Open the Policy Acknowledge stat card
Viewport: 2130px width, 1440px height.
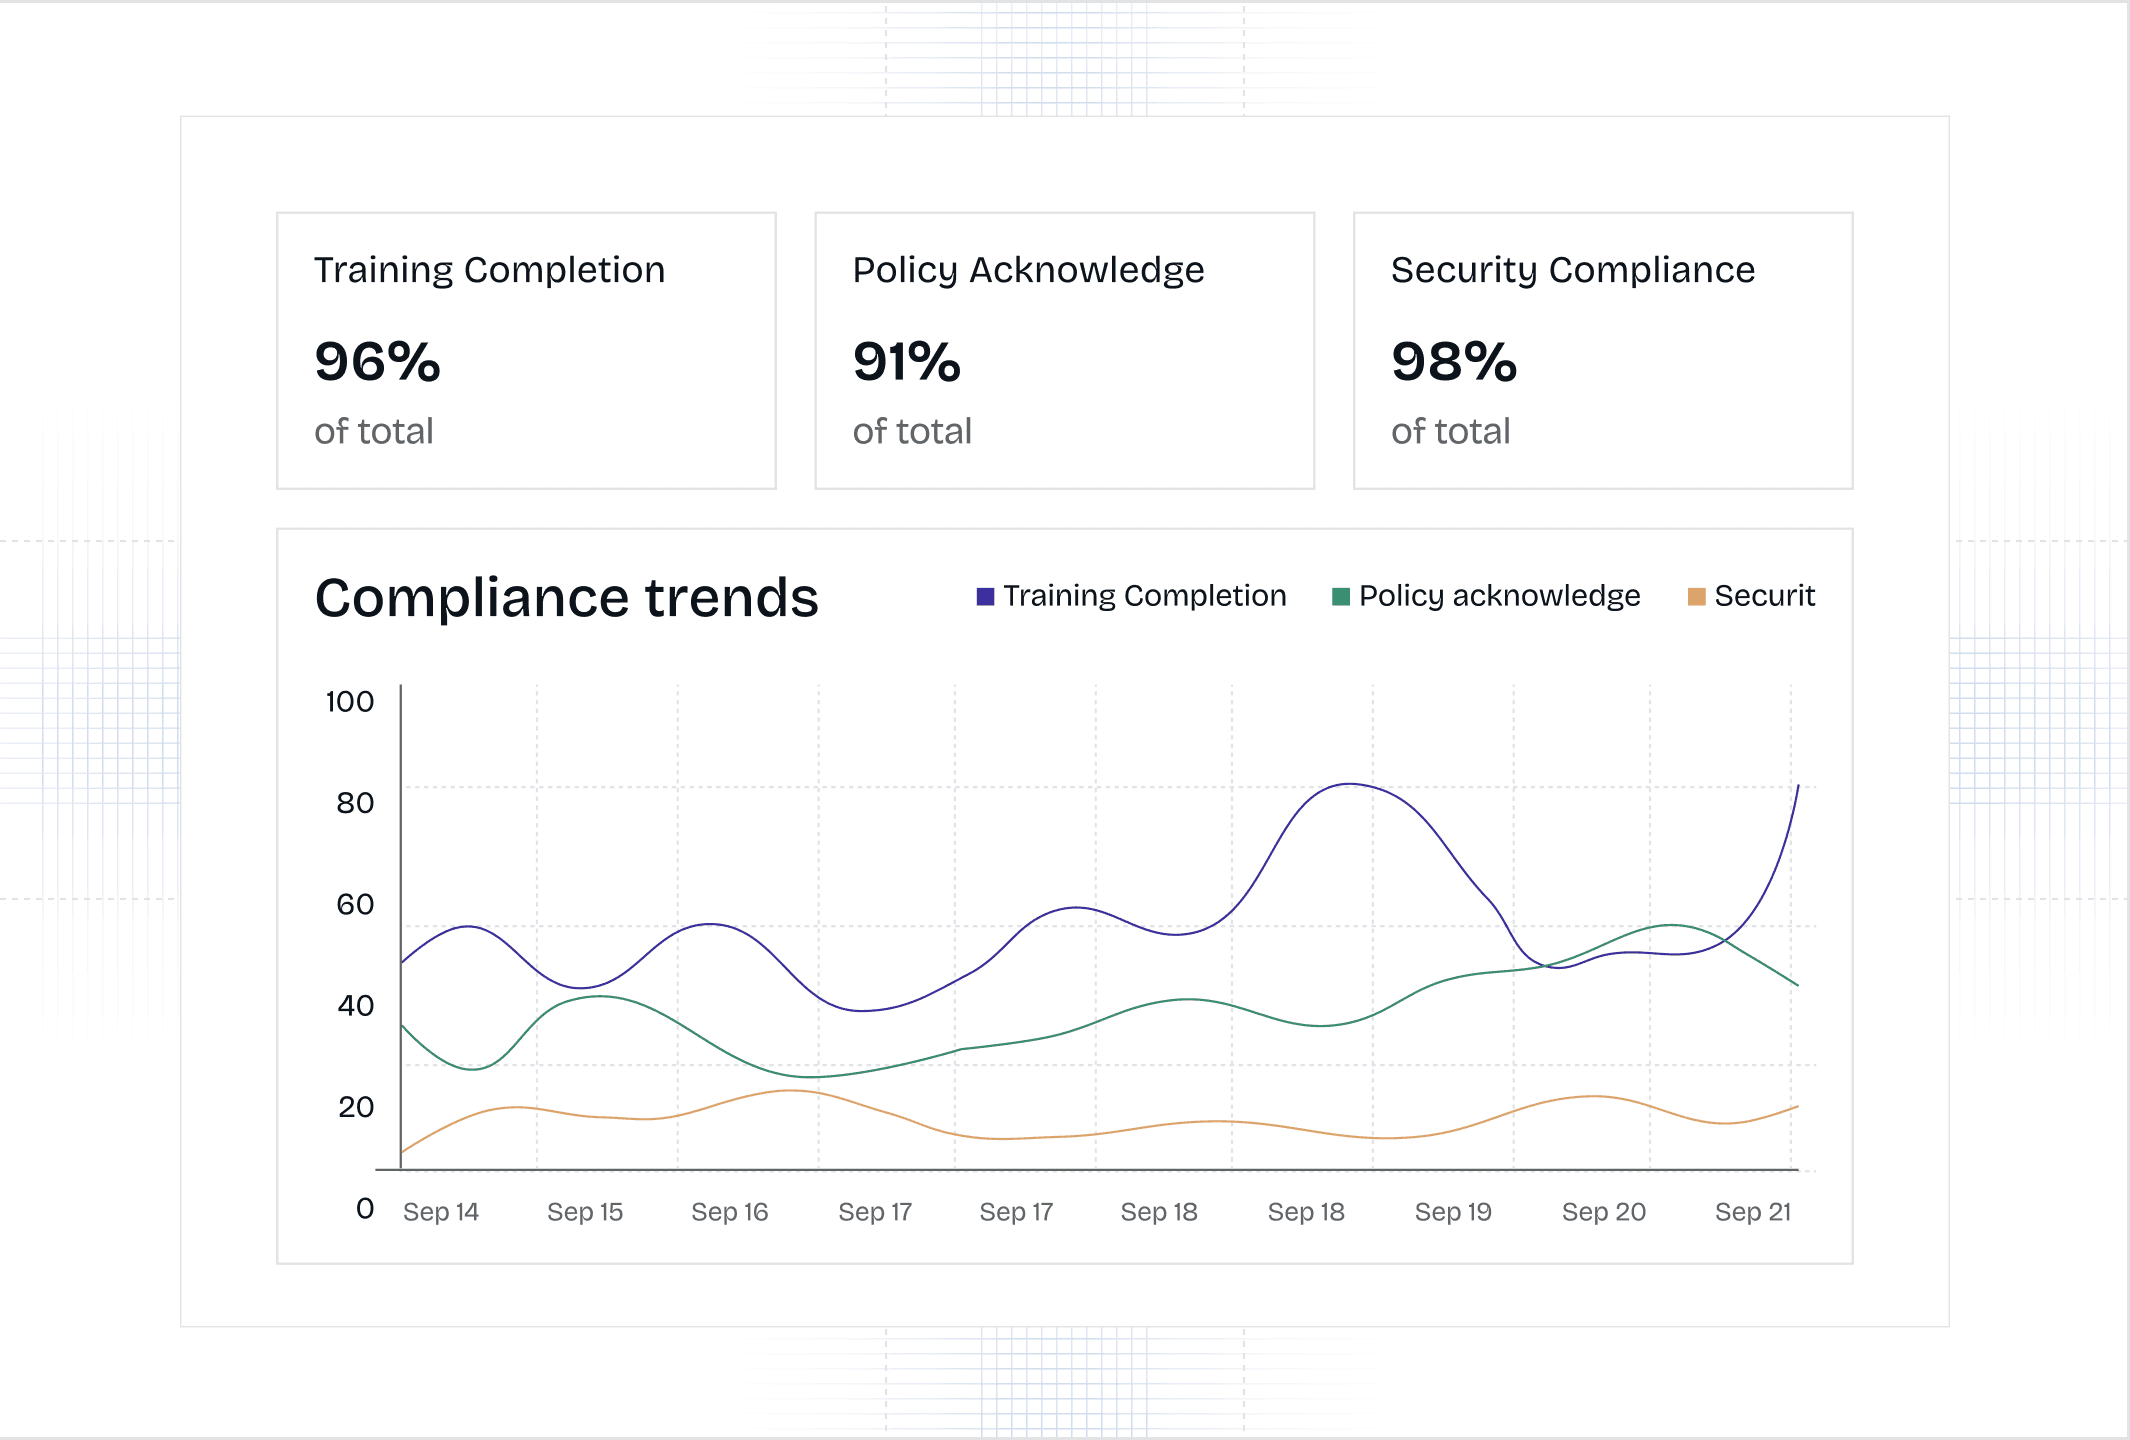pos(1064,350)
